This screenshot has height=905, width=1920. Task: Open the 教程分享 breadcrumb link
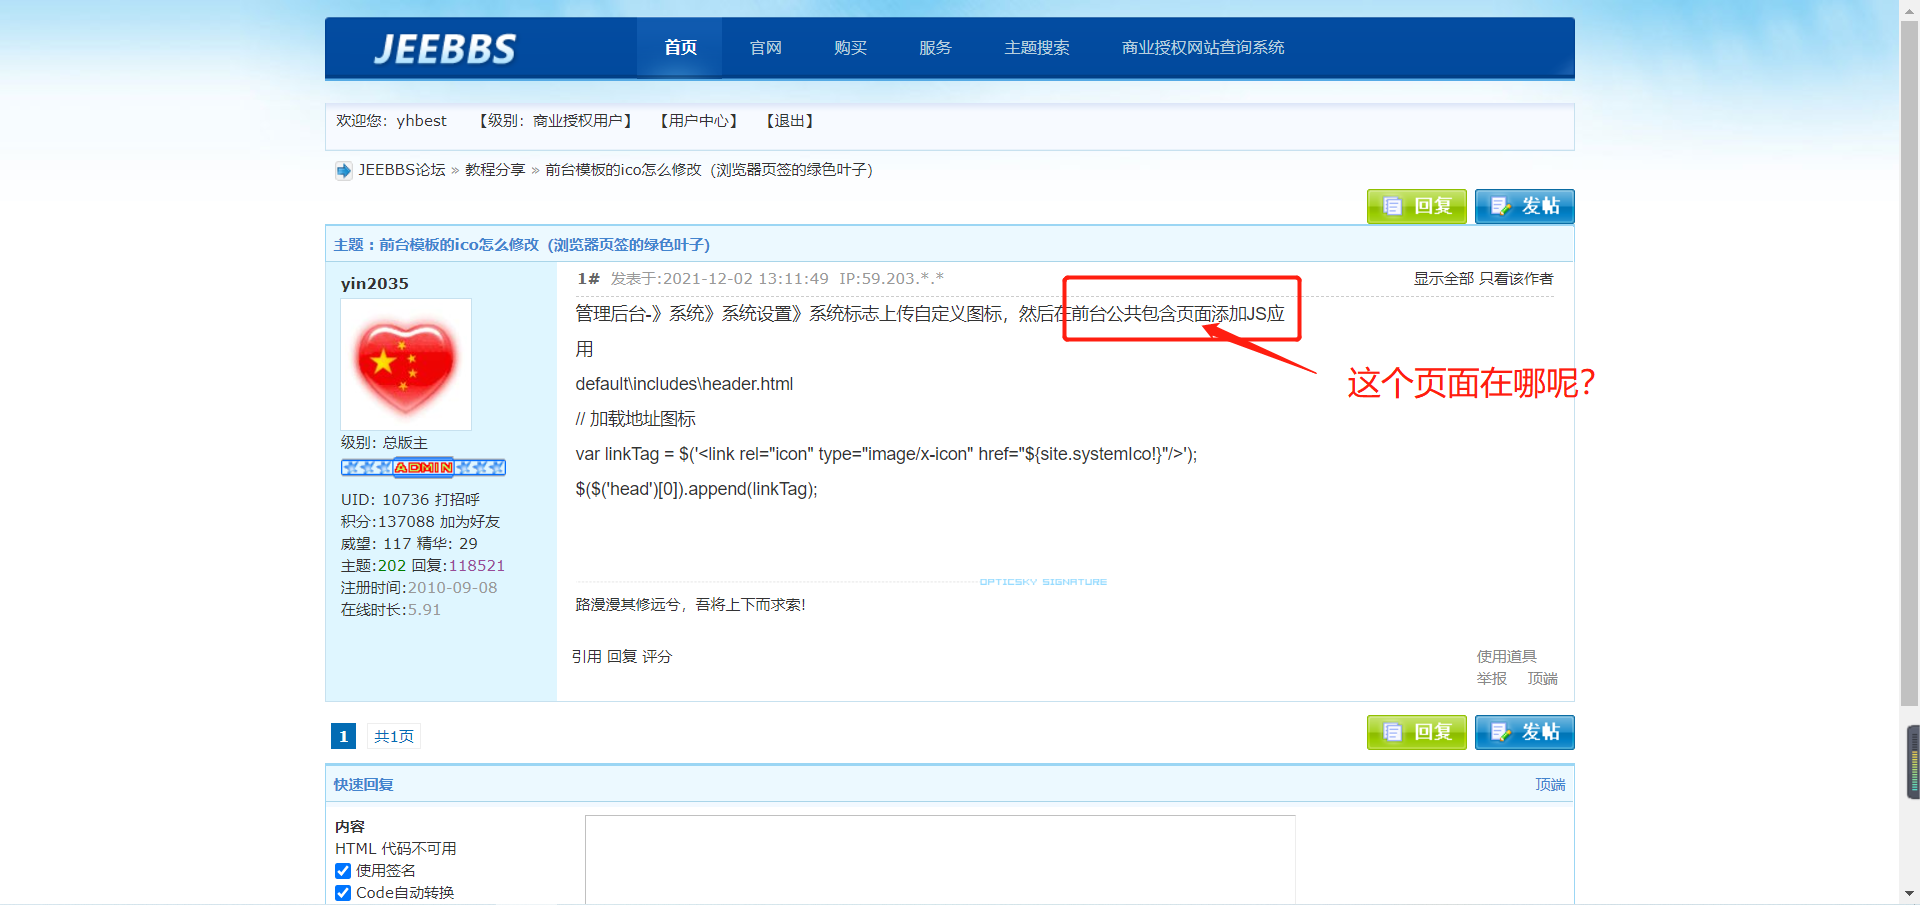click(495, 170)
